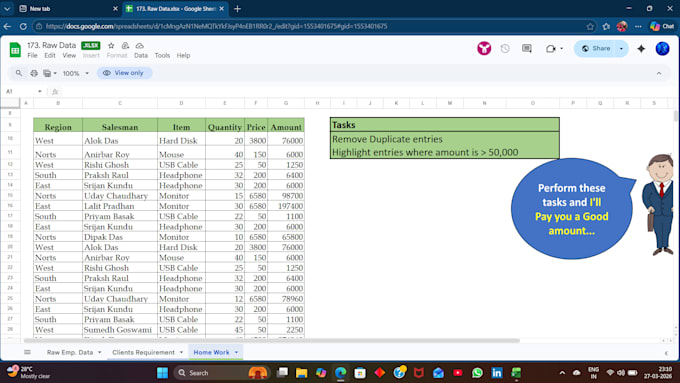The width and height of the screenshot is (680, 383).
Task: Open the blue Google account avatar
Action: (662, 49)
